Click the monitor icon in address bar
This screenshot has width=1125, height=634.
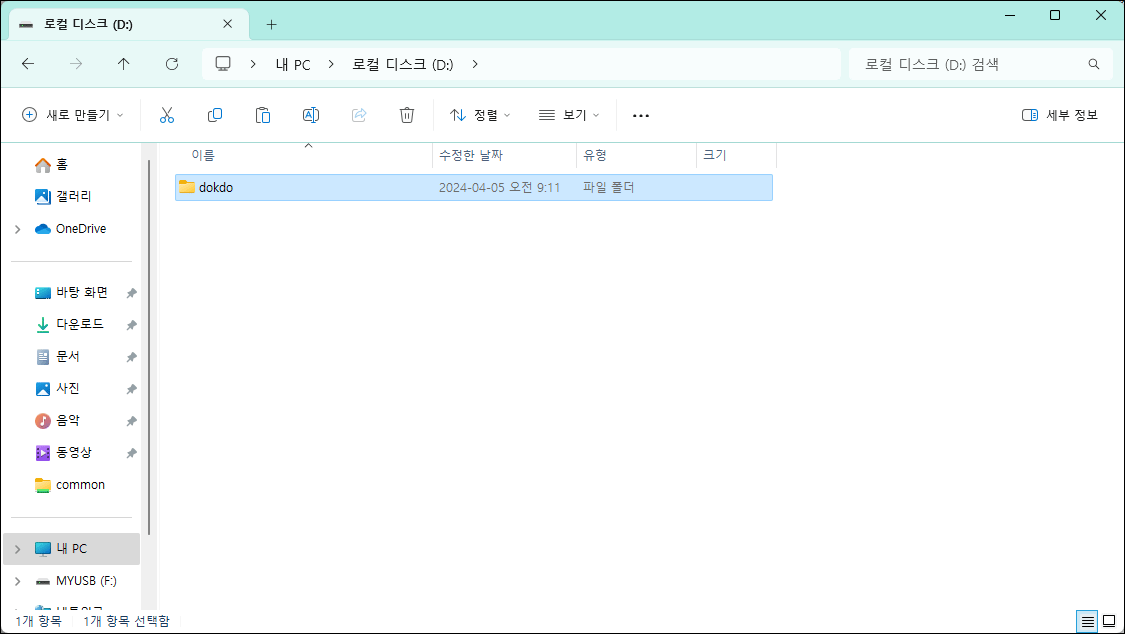coord(223,64)
